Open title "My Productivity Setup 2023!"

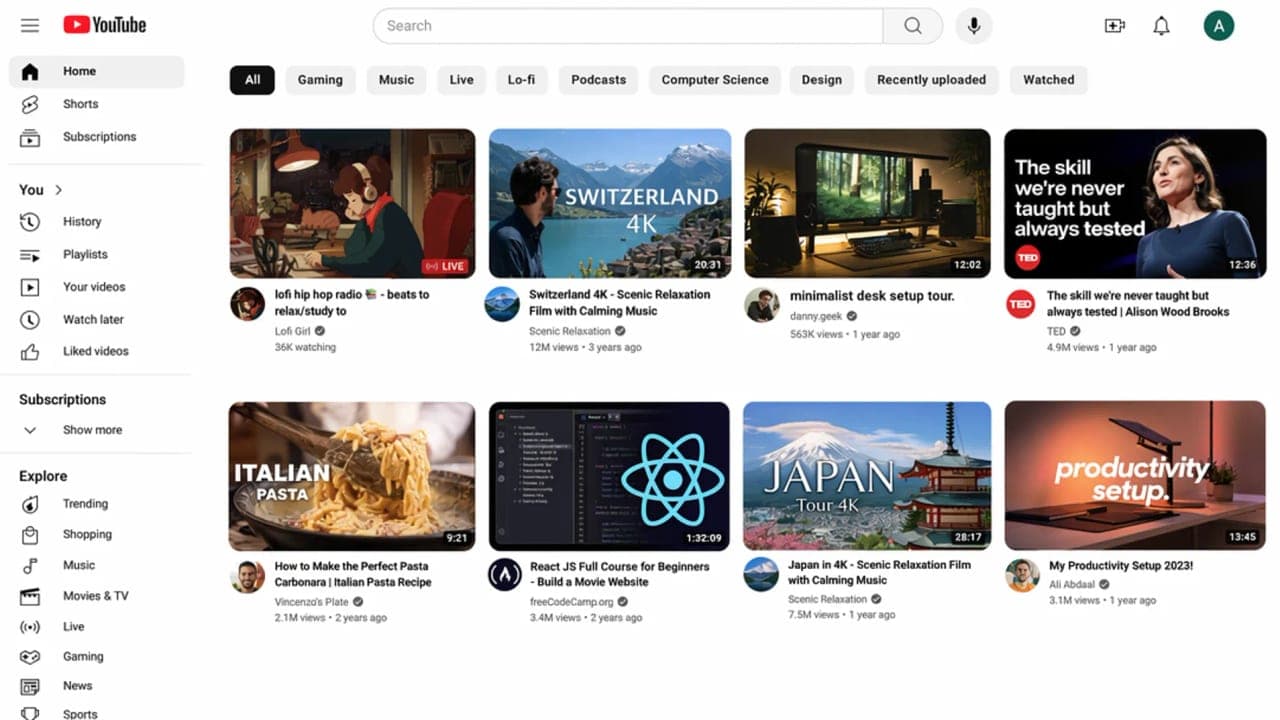click(x=1121, y=566)
